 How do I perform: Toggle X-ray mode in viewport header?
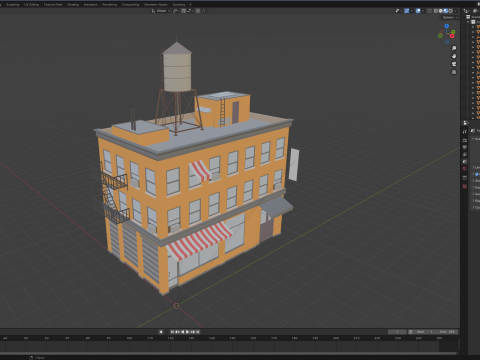(429, 11)
